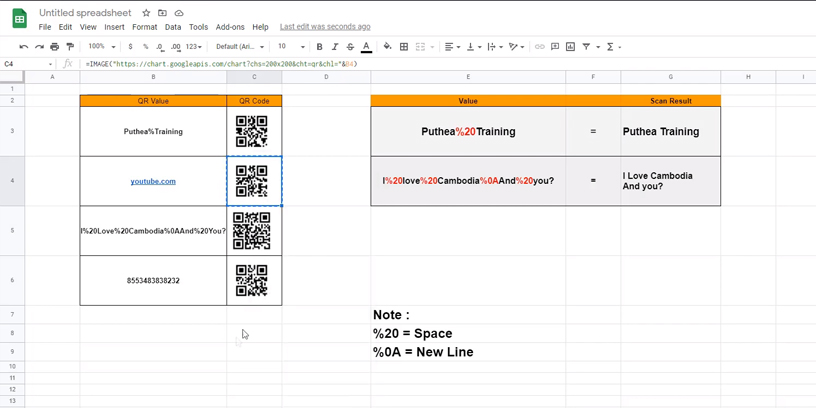Select row 7 header
816x408 pixels.
(x=12, y=314)
